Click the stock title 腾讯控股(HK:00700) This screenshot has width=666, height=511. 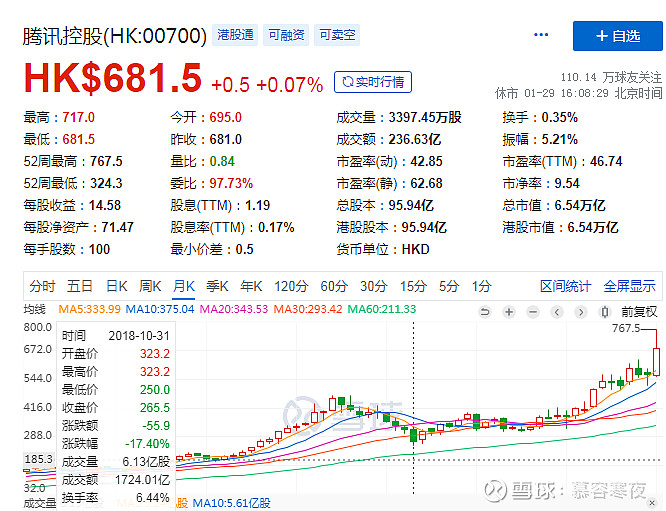(115, 36)
